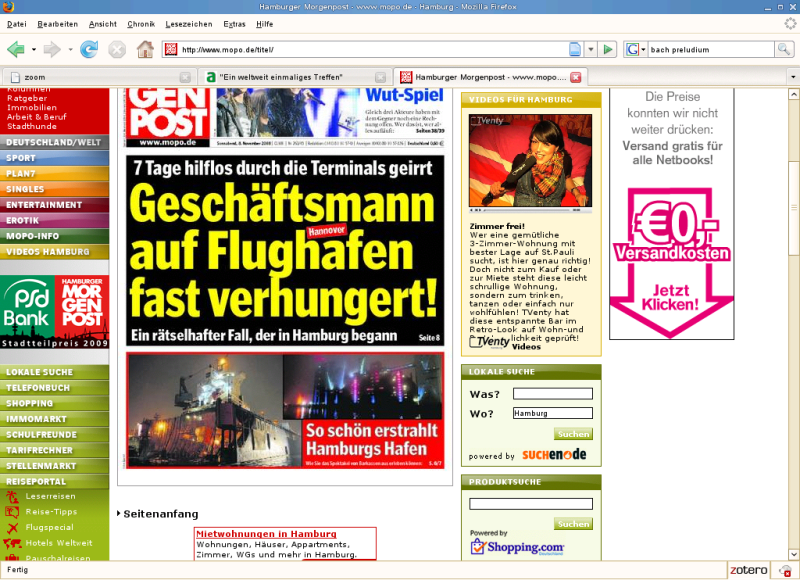The image size is (800, 580).
Task: Click the page feed icon in address bar
Action: pos(575,49)
